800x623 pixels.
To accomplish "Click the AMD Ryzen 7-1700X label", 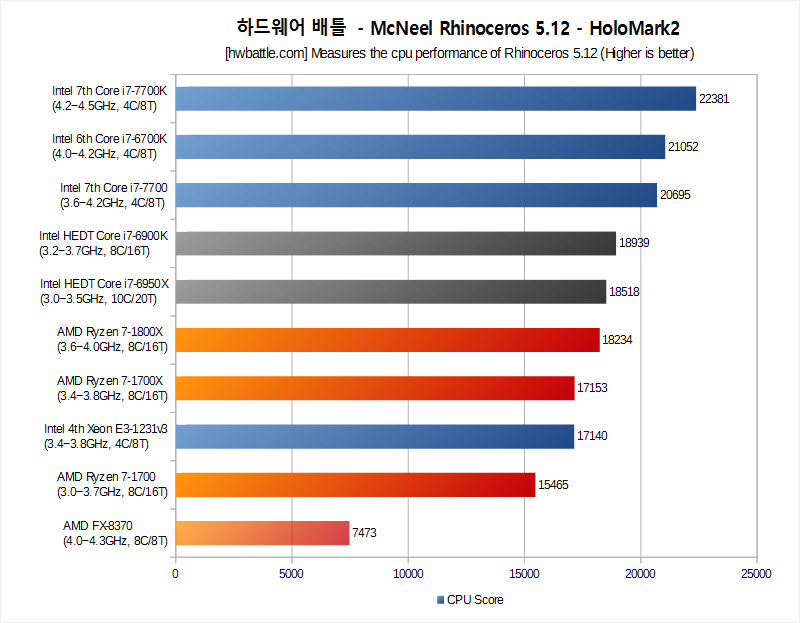I will (112, 388).
